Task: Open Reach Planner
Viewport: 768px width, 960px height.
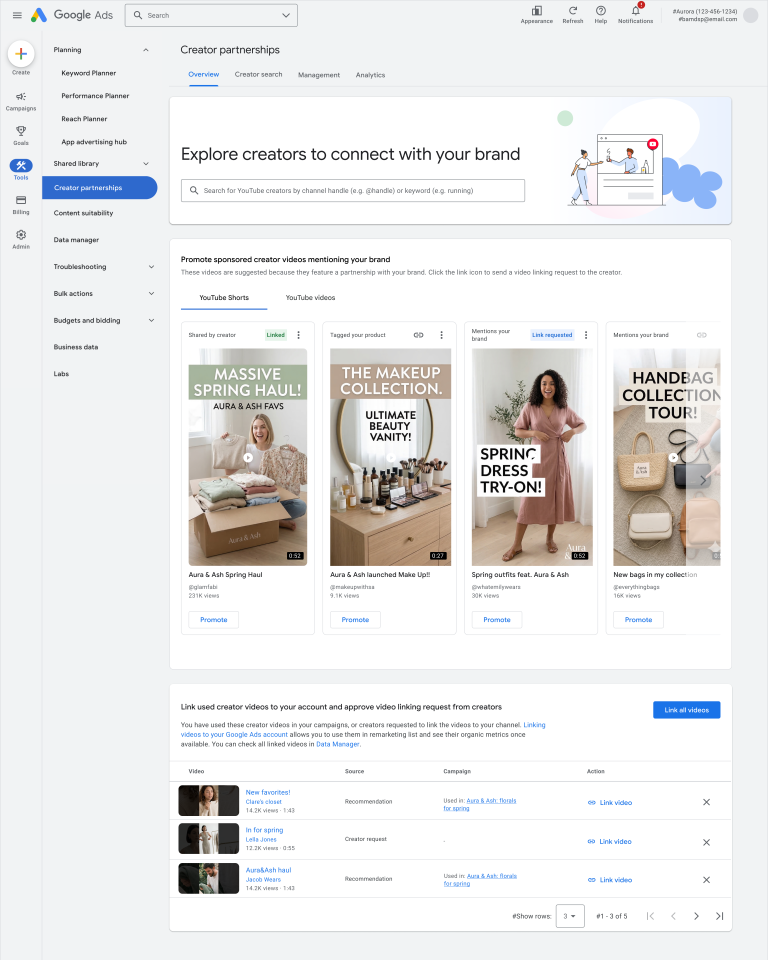Action: [x=84, y=119]
